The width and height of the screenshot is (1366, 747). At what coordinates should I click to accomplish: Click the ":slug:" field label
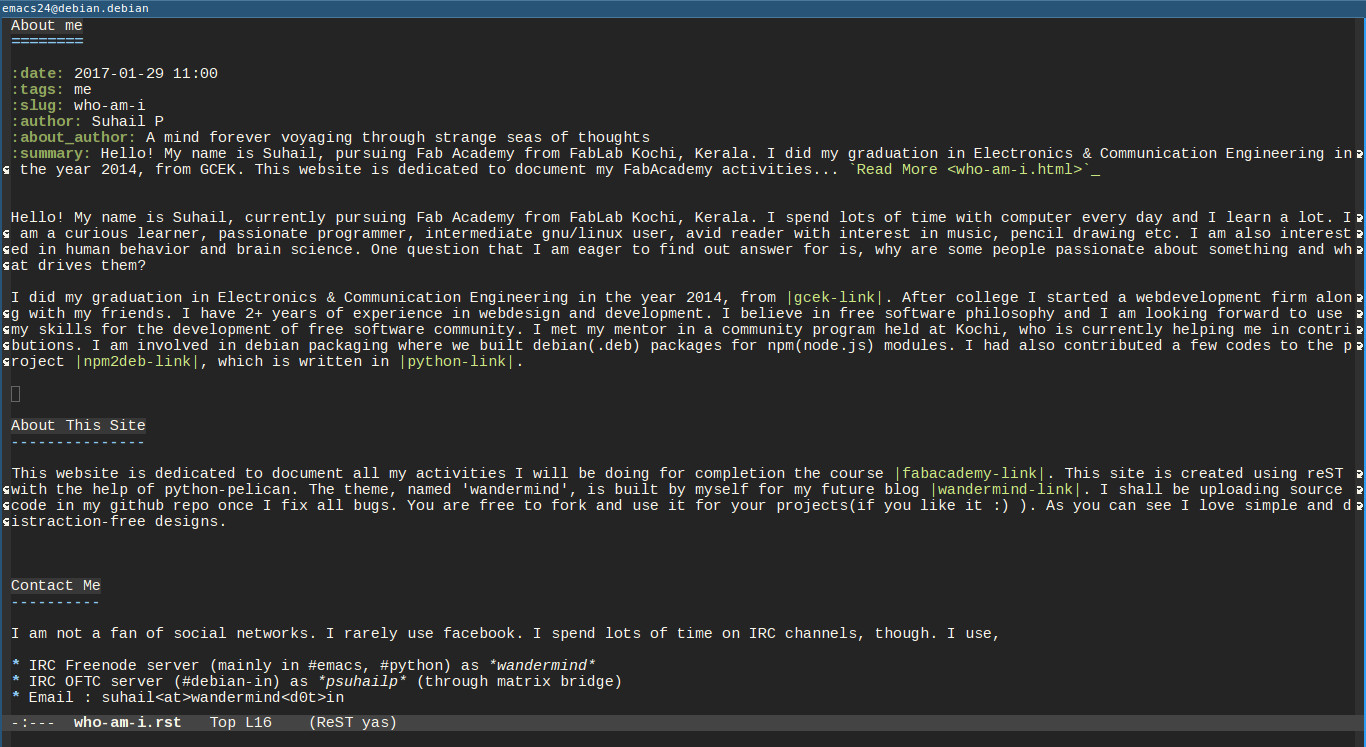[38, 106]
